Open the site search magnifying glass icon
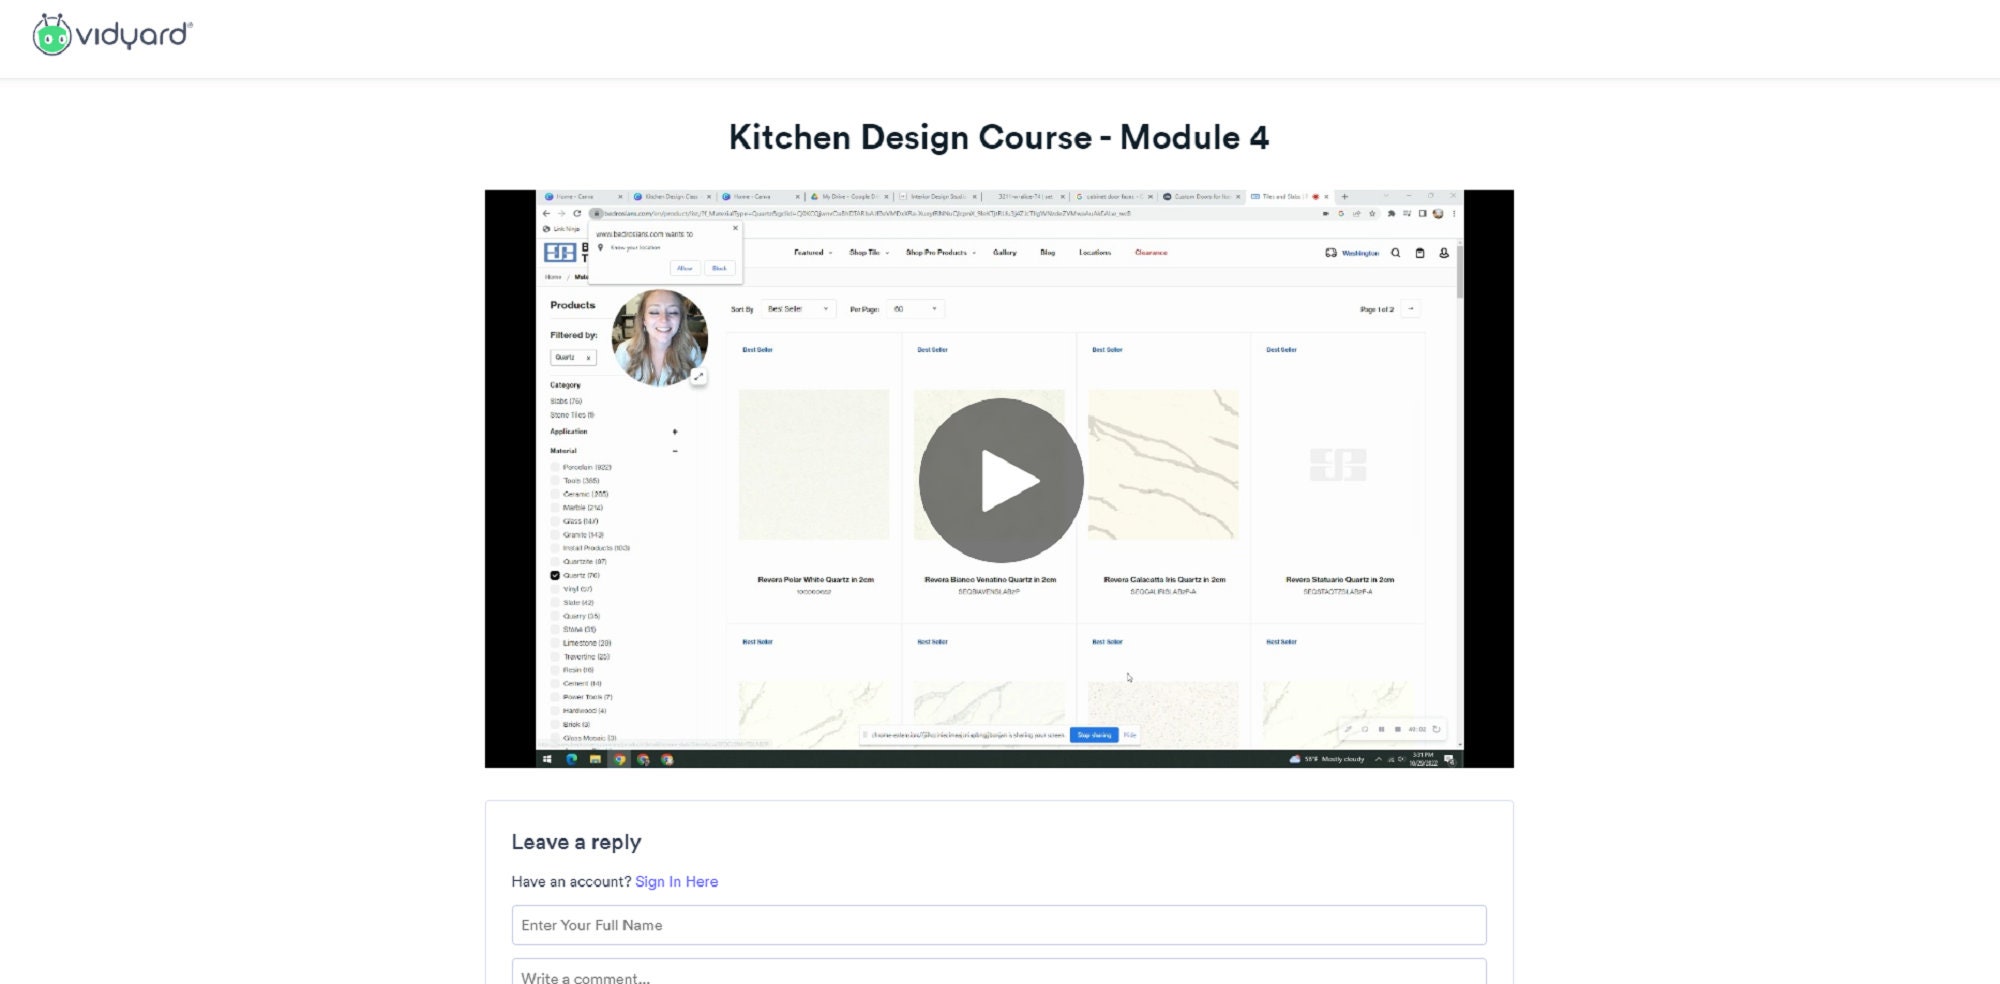The image size is (2000, 984). 1396,253
